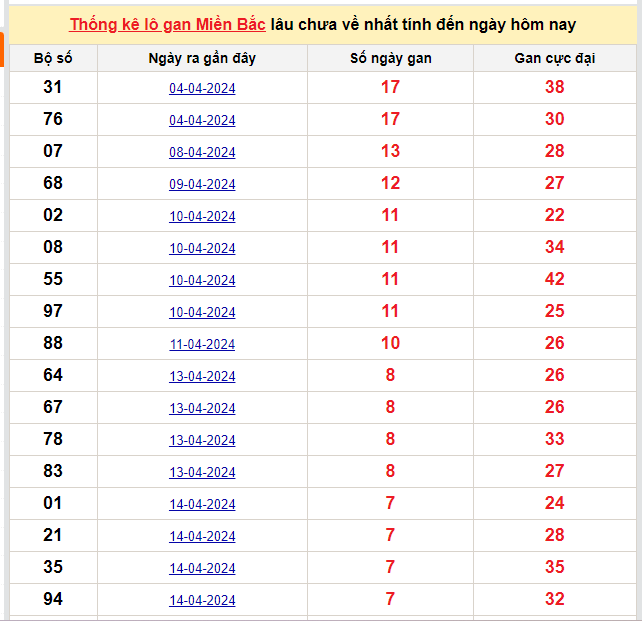
Task: Open the 14-04-2024 link for number 35
Action: 202,568
